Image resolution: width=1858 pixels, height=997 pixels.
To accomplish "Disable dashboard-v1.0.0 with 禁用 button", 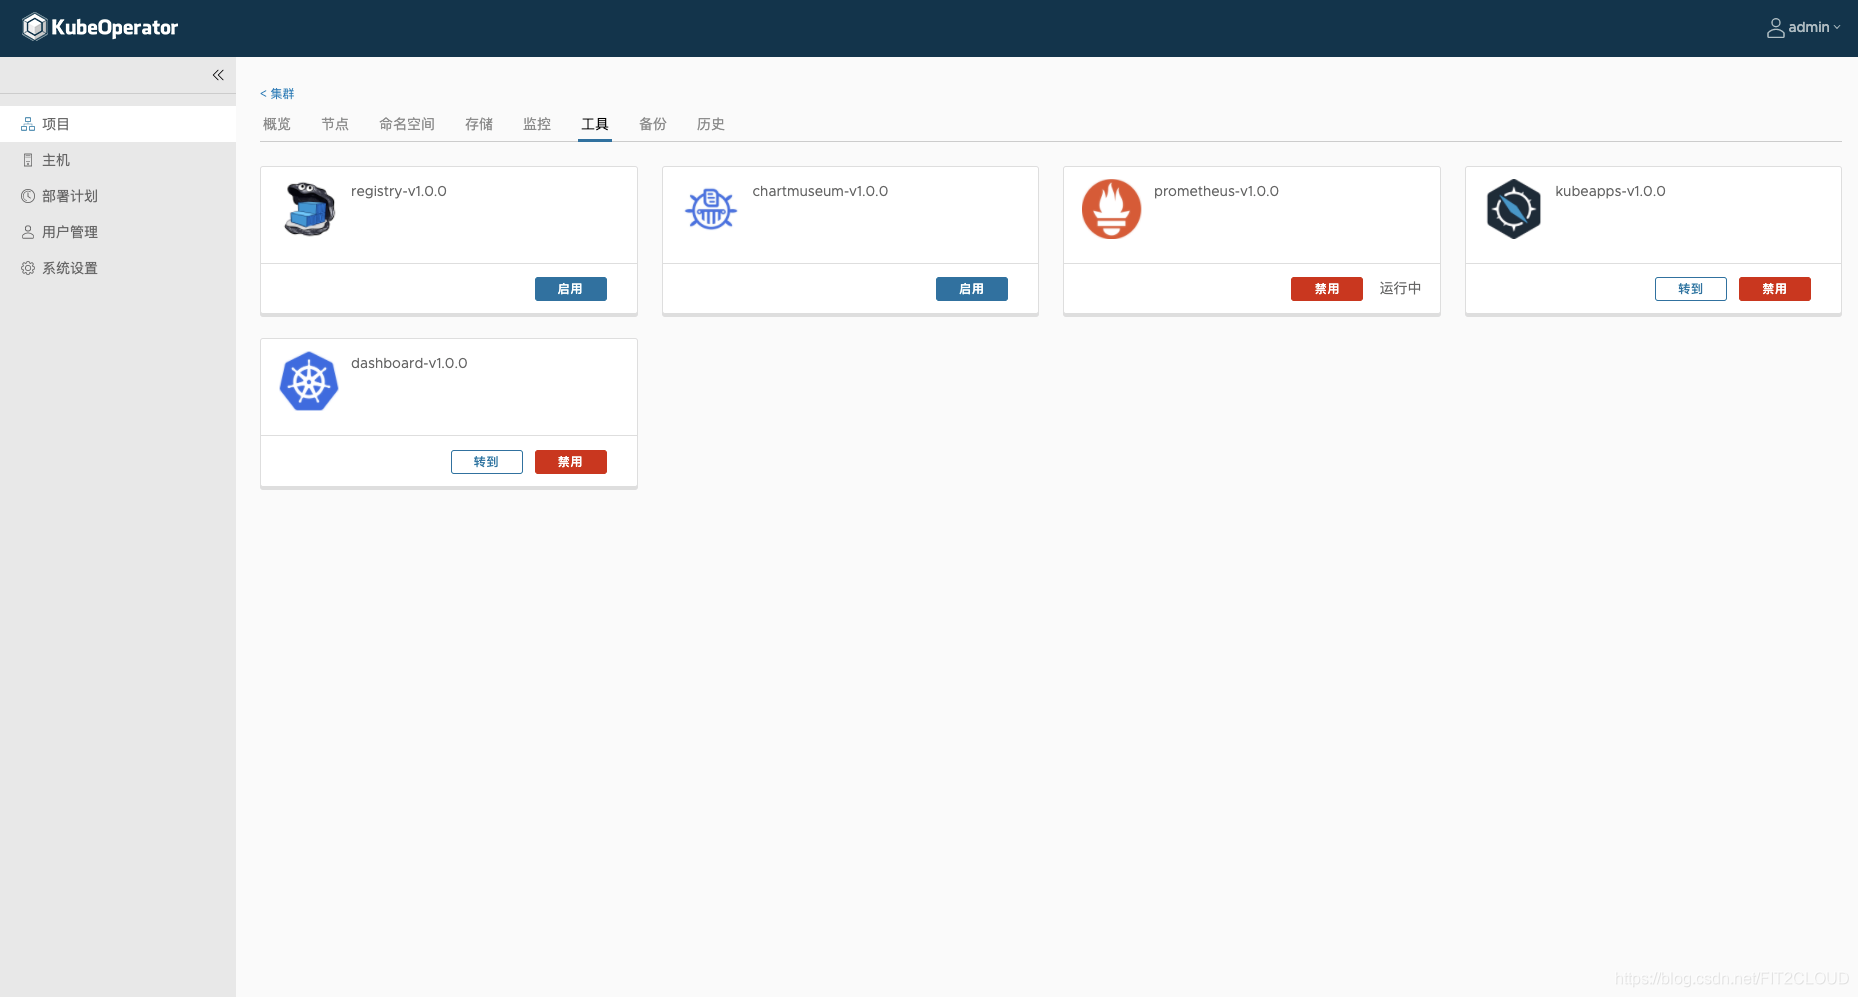I will coord(571,462).
